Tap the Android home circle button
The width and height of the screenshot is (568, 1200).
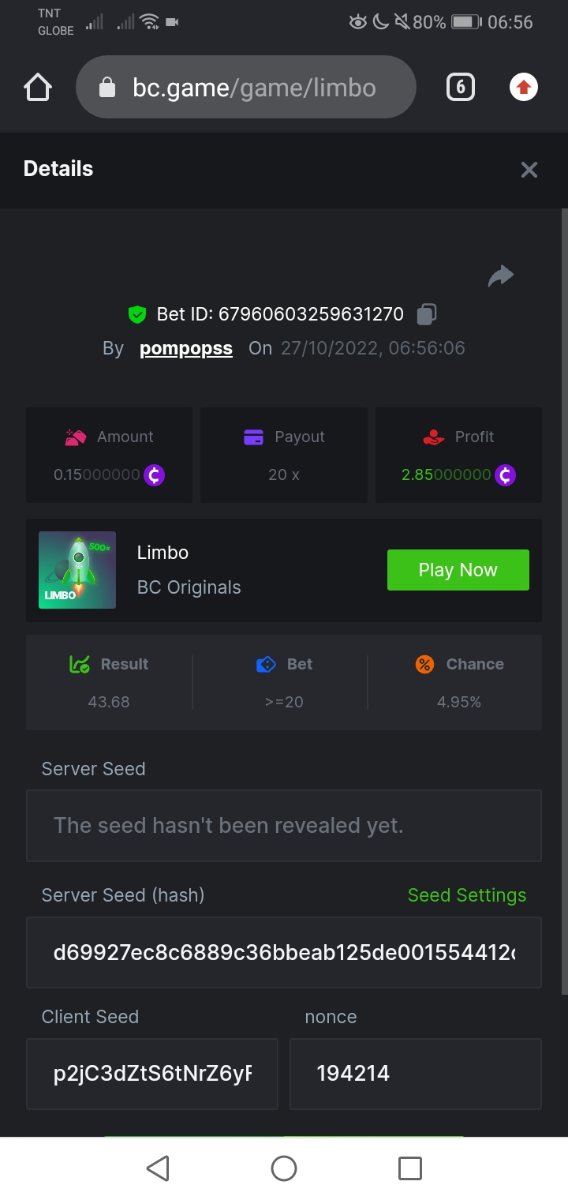click(284, 1168)
